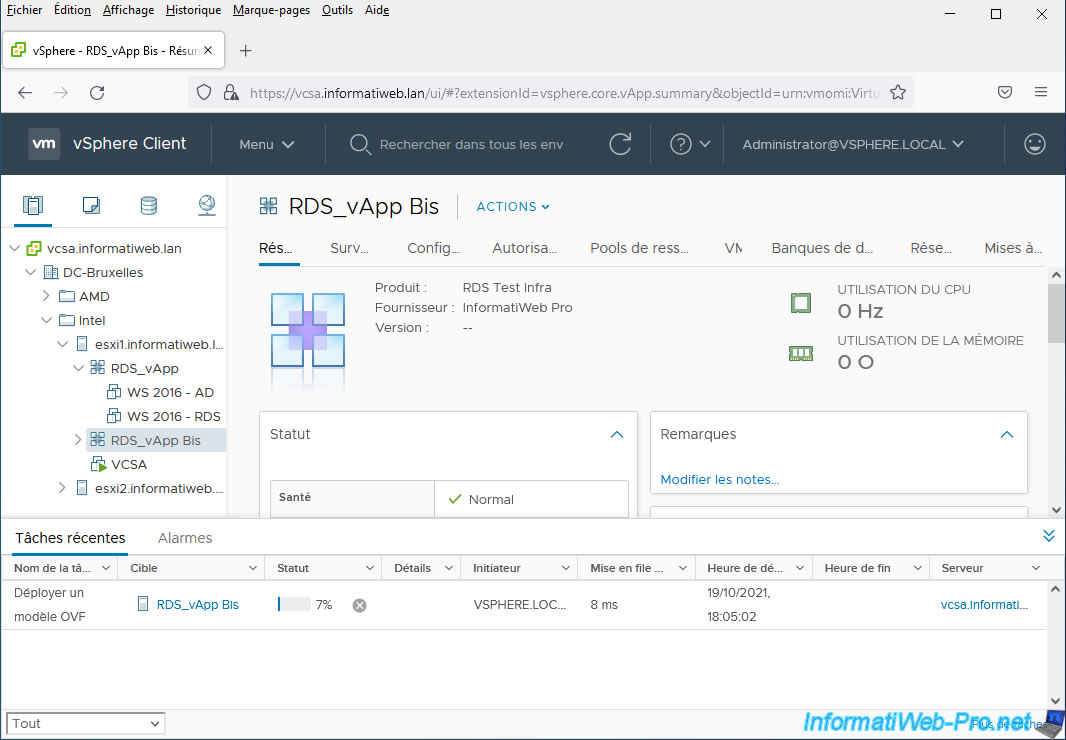Expand the AMD folder
The height and width of the screenshot is (740, 1066).
46,297
